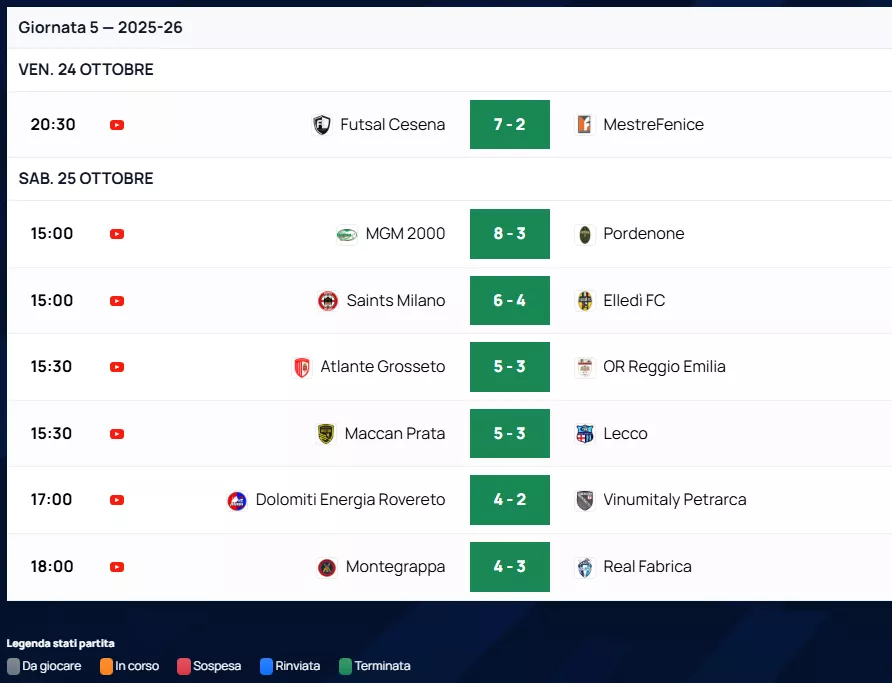892x683 pixels.
Task: Open the 7 - 2 match result
Action: click(x=510, y=125)
